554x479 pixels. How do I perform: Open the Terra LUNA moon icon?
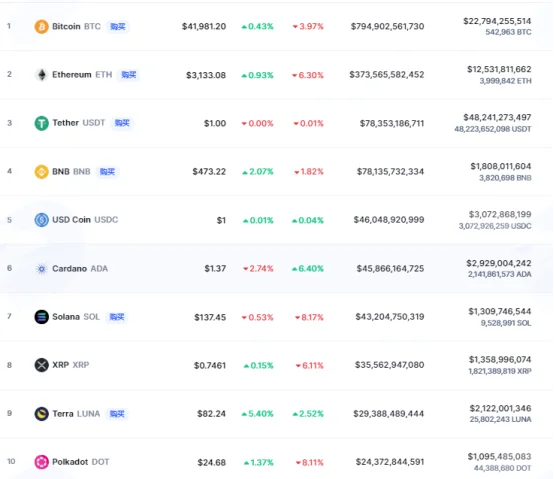point(41,414)
